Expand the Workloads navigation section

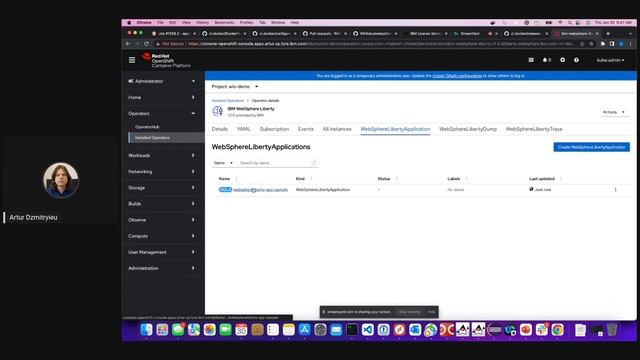coord(162,156)
